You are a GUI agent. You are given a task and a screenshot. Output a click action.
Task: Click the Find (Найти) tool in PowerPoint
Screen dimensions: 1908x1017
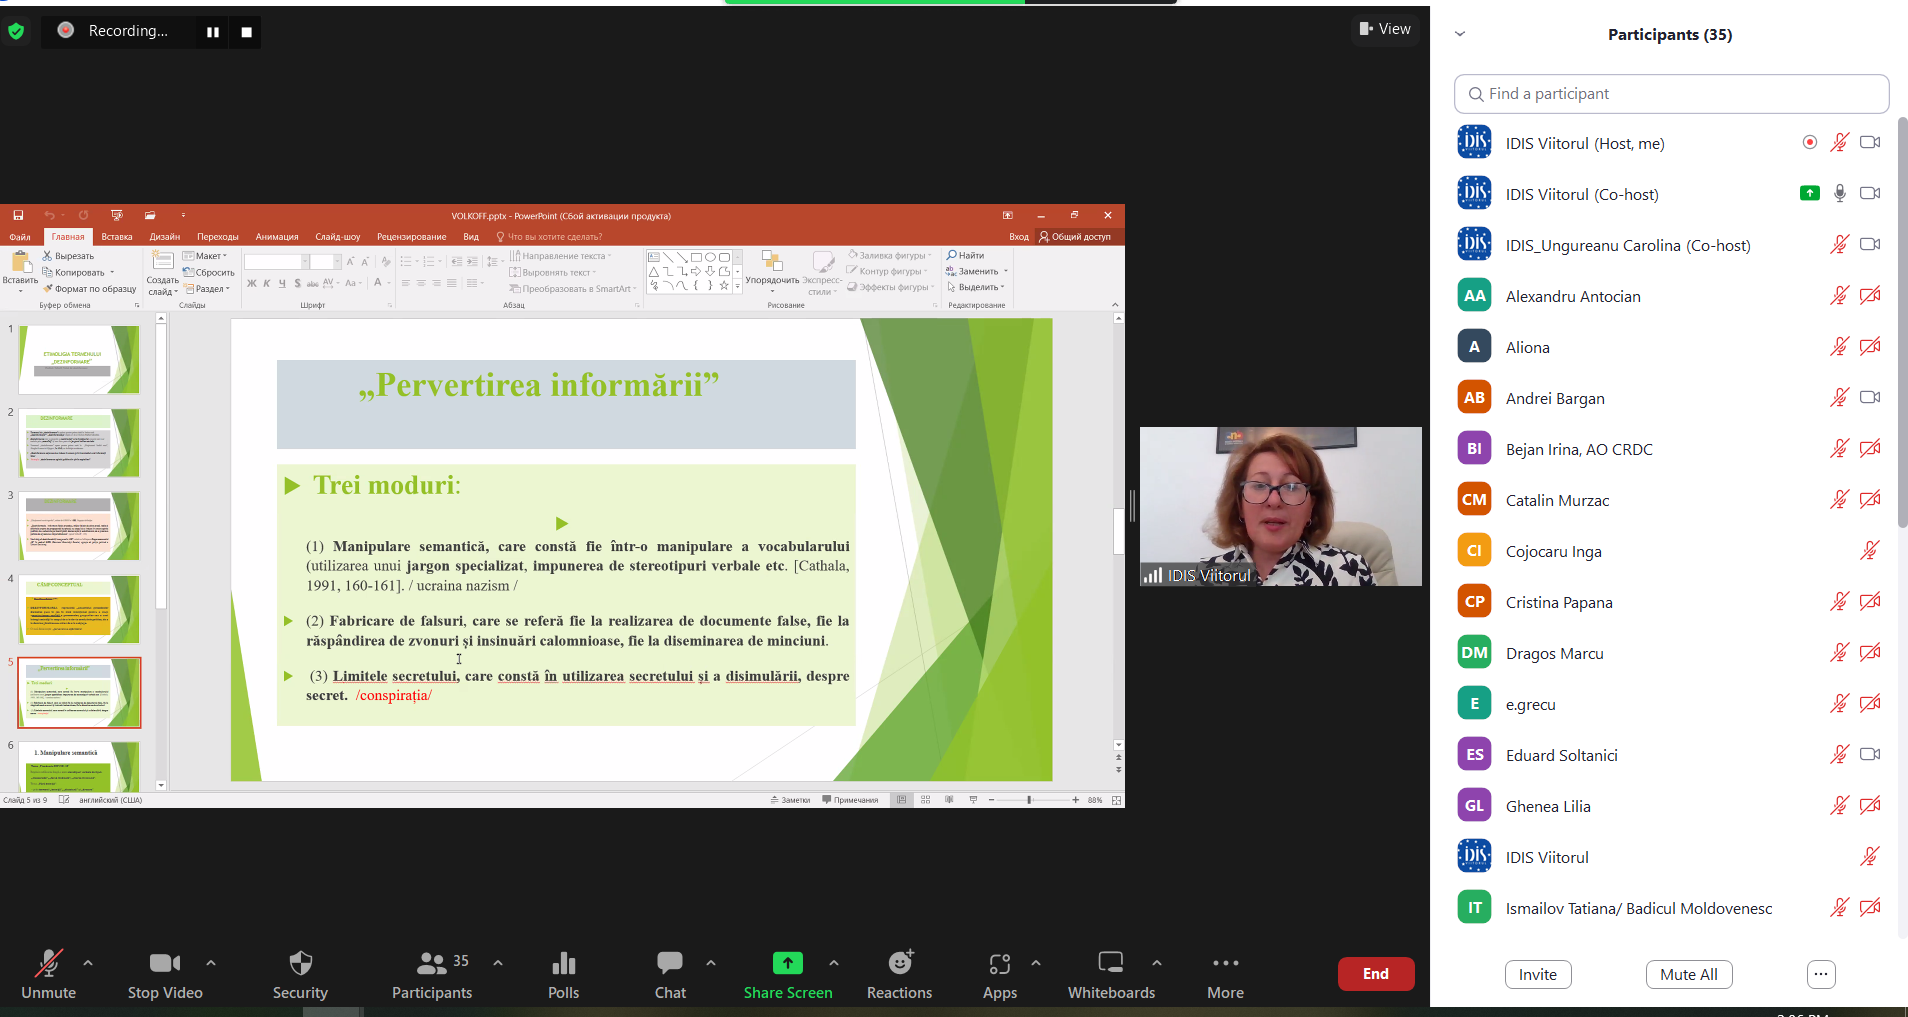click(965, 255)
